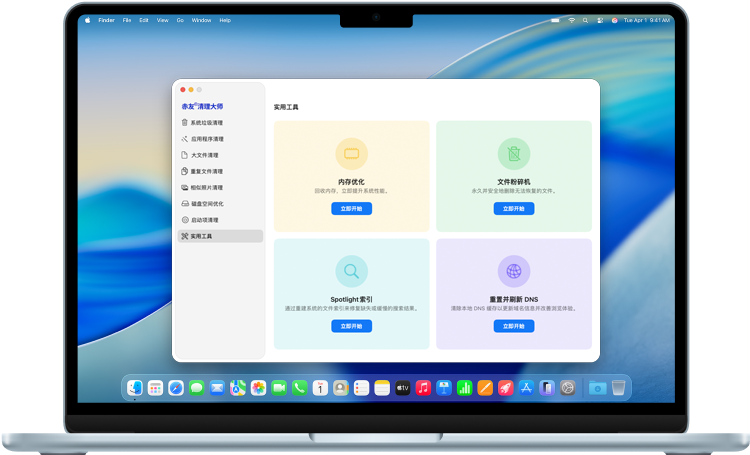The image size is (750, 455).
Task: Open Safari from the dock
Action: pos(176,387)
